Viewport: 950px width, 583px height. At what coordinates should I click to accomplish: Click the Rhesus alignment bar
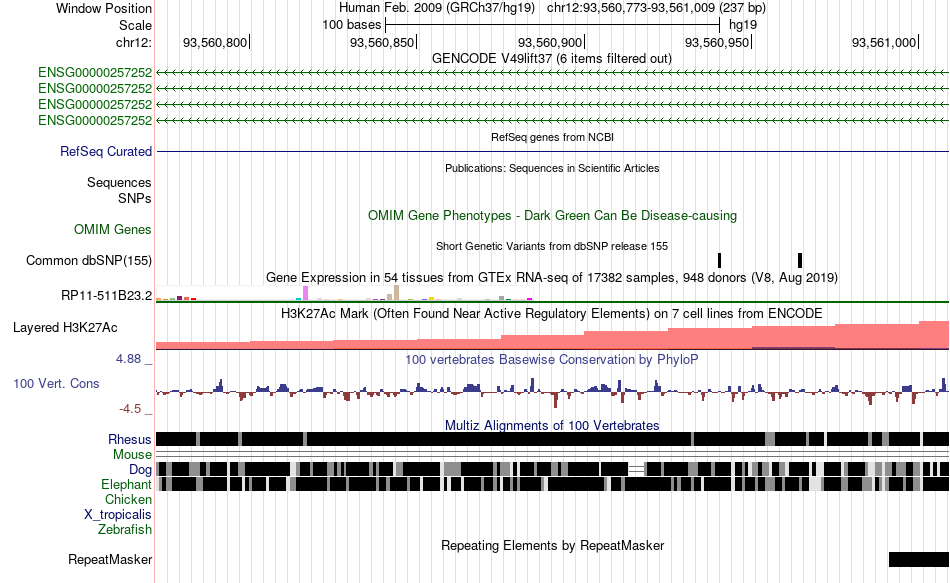(x=552, y=439)
